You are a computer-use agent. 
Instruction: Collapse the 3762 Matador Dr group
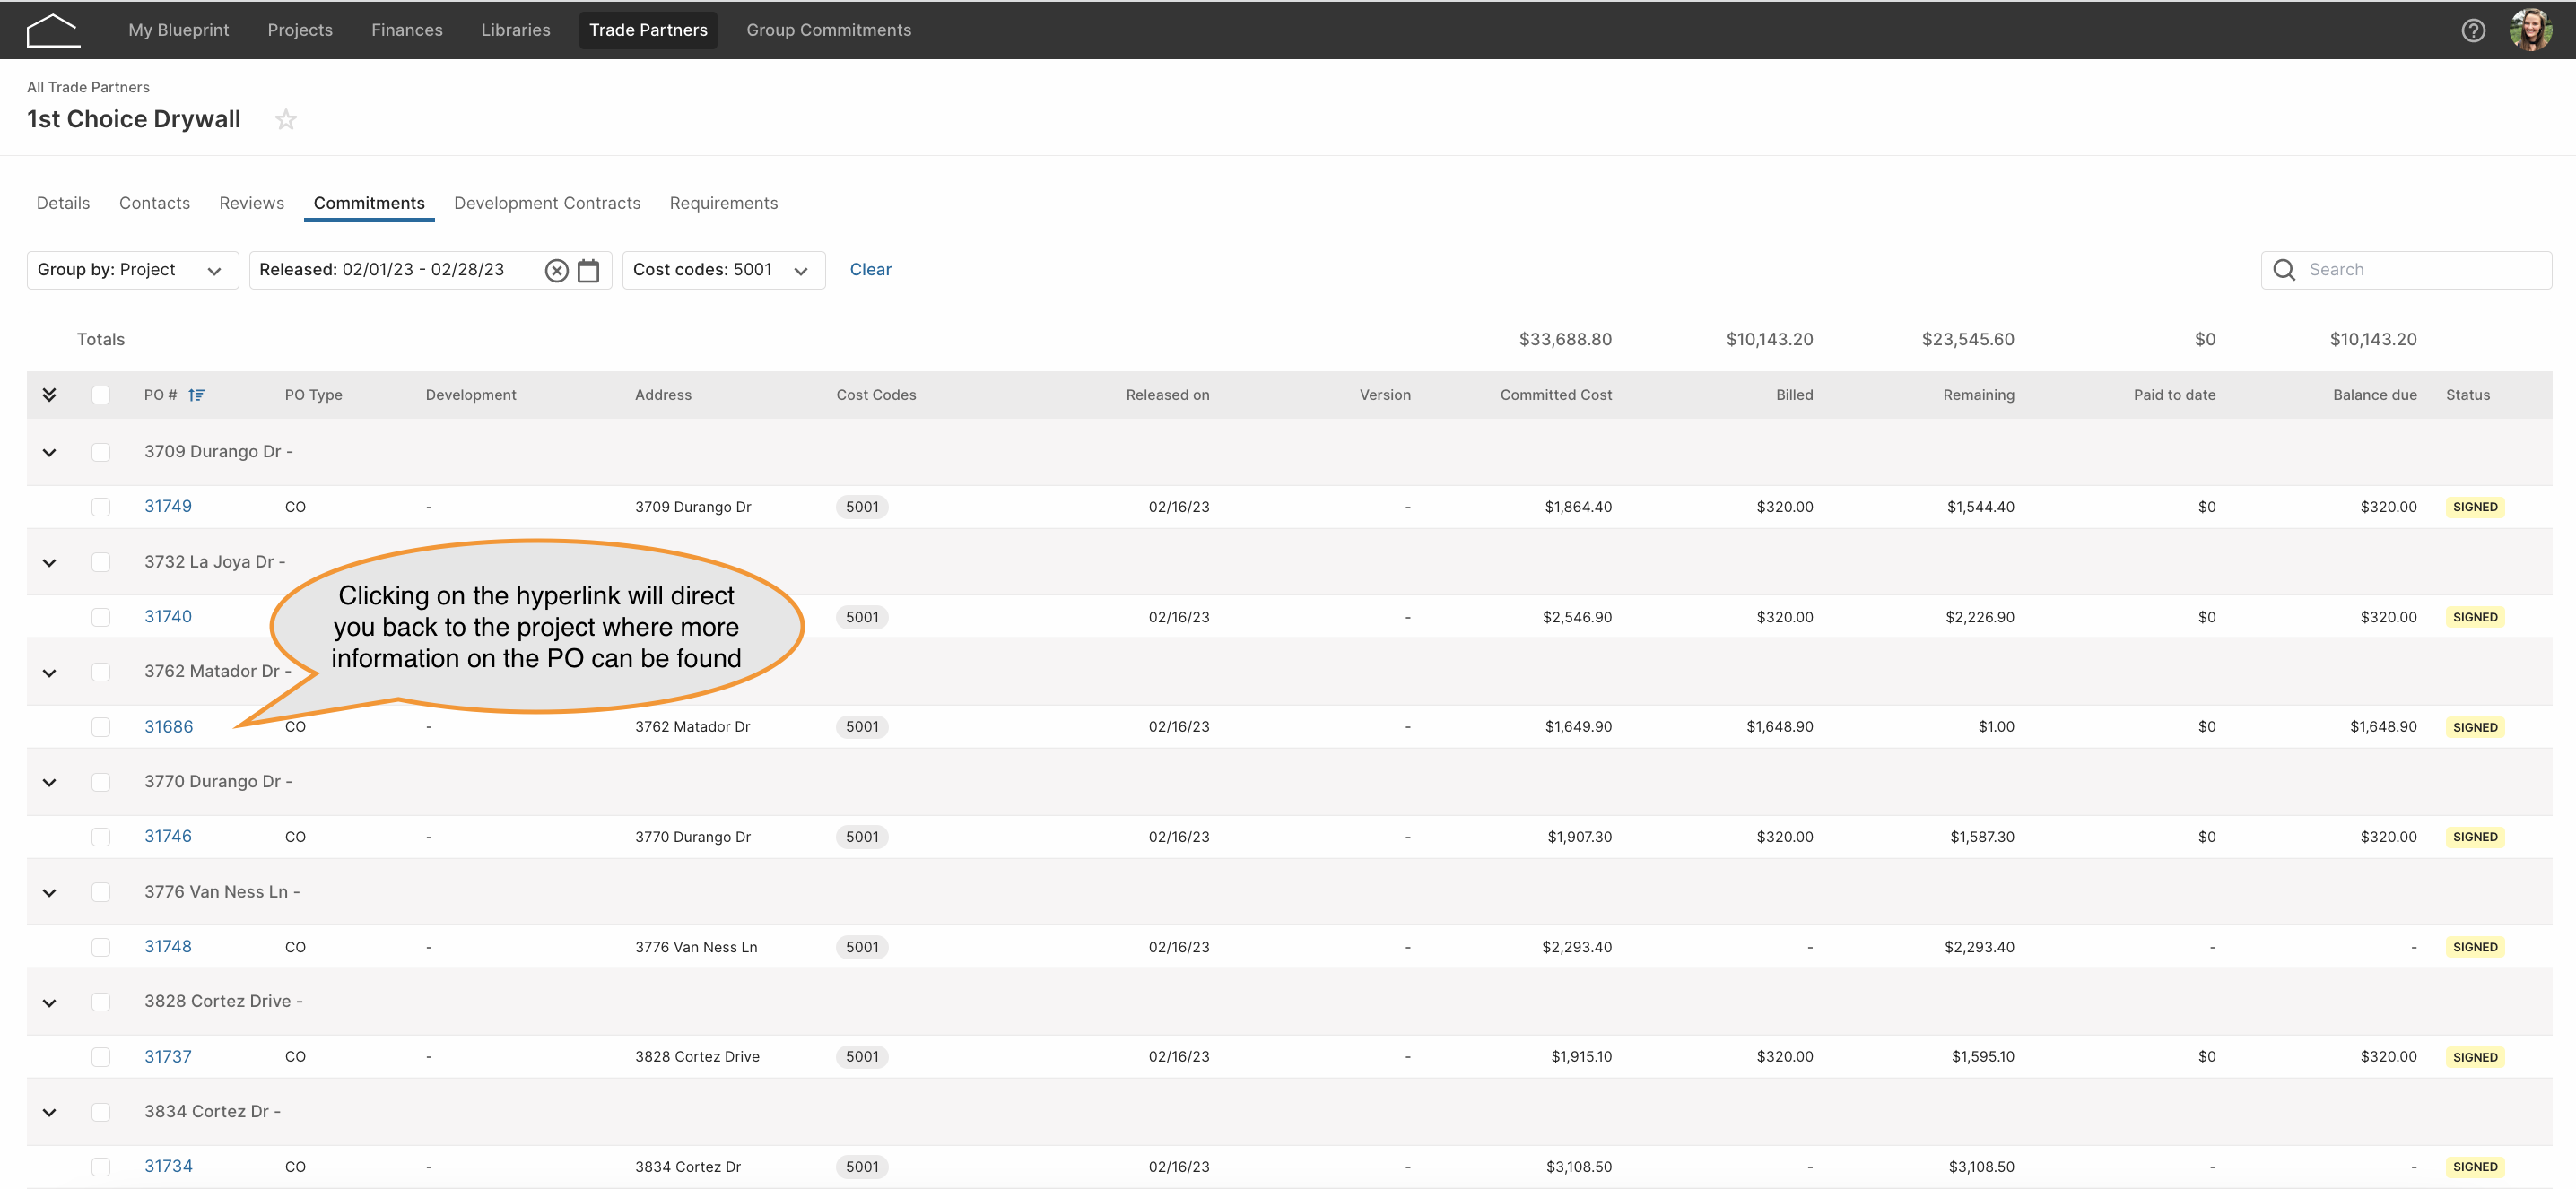tap(49, 673)
